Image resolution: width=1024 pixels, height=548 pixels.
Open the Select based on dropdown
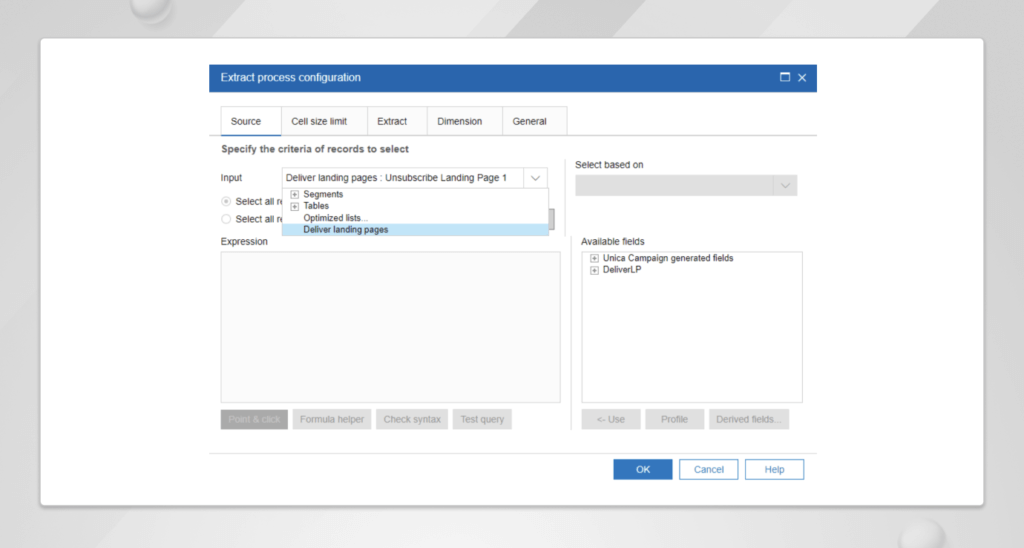(x=785, y=186)
